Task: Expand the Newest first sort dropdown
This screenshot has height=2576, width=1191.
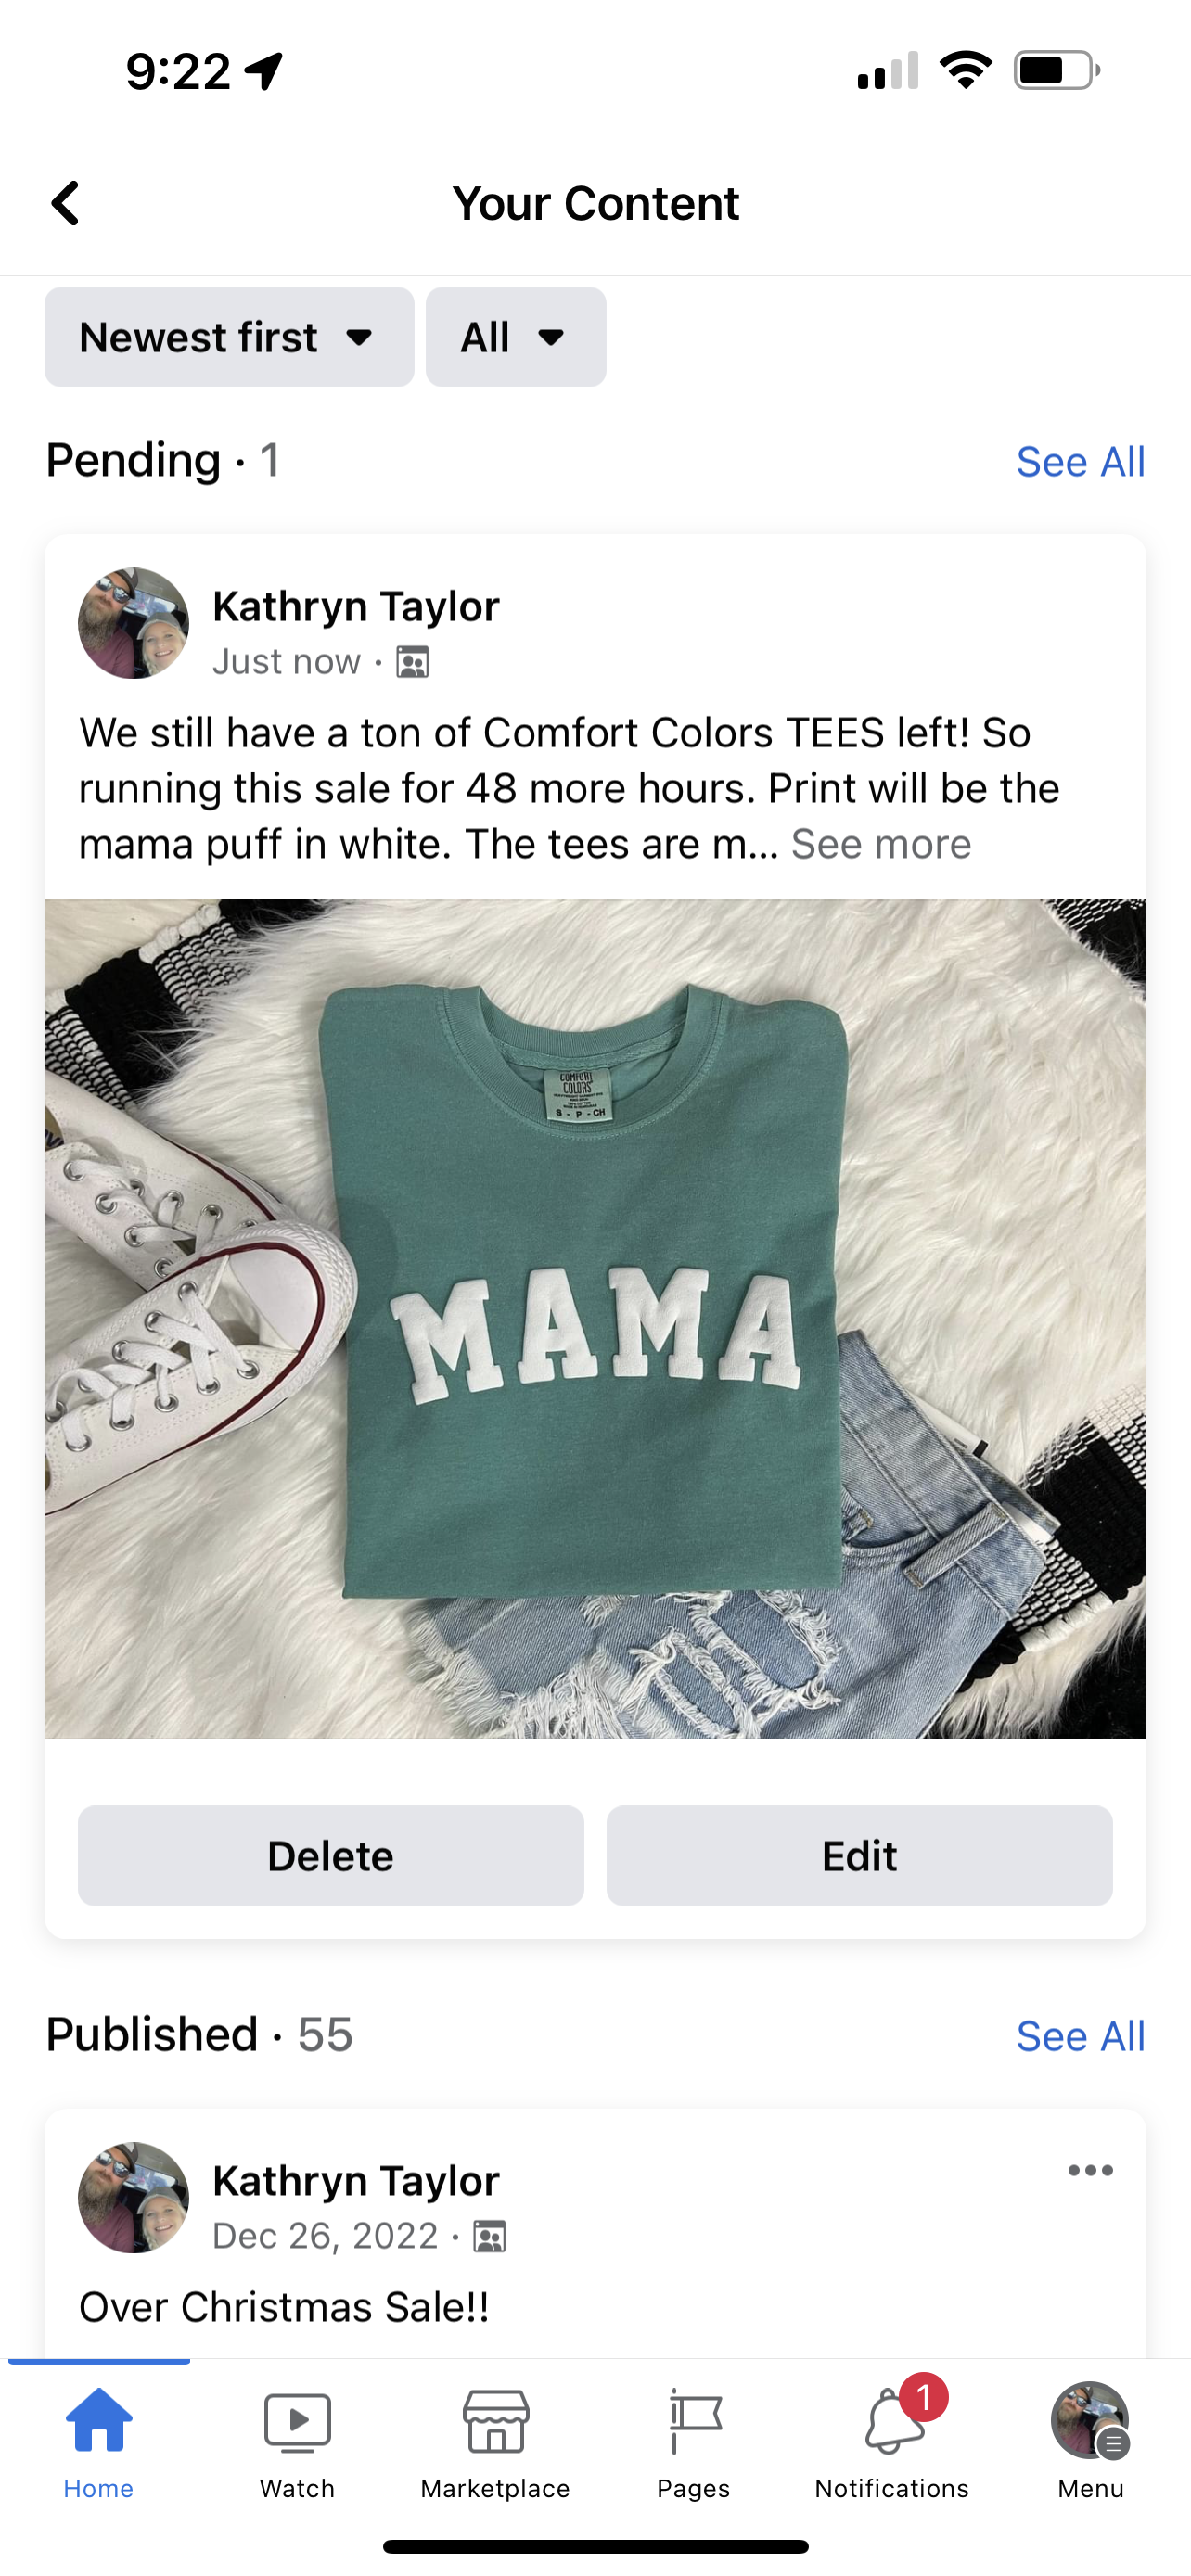Action: pyautogui.click(x=229, y=337)
